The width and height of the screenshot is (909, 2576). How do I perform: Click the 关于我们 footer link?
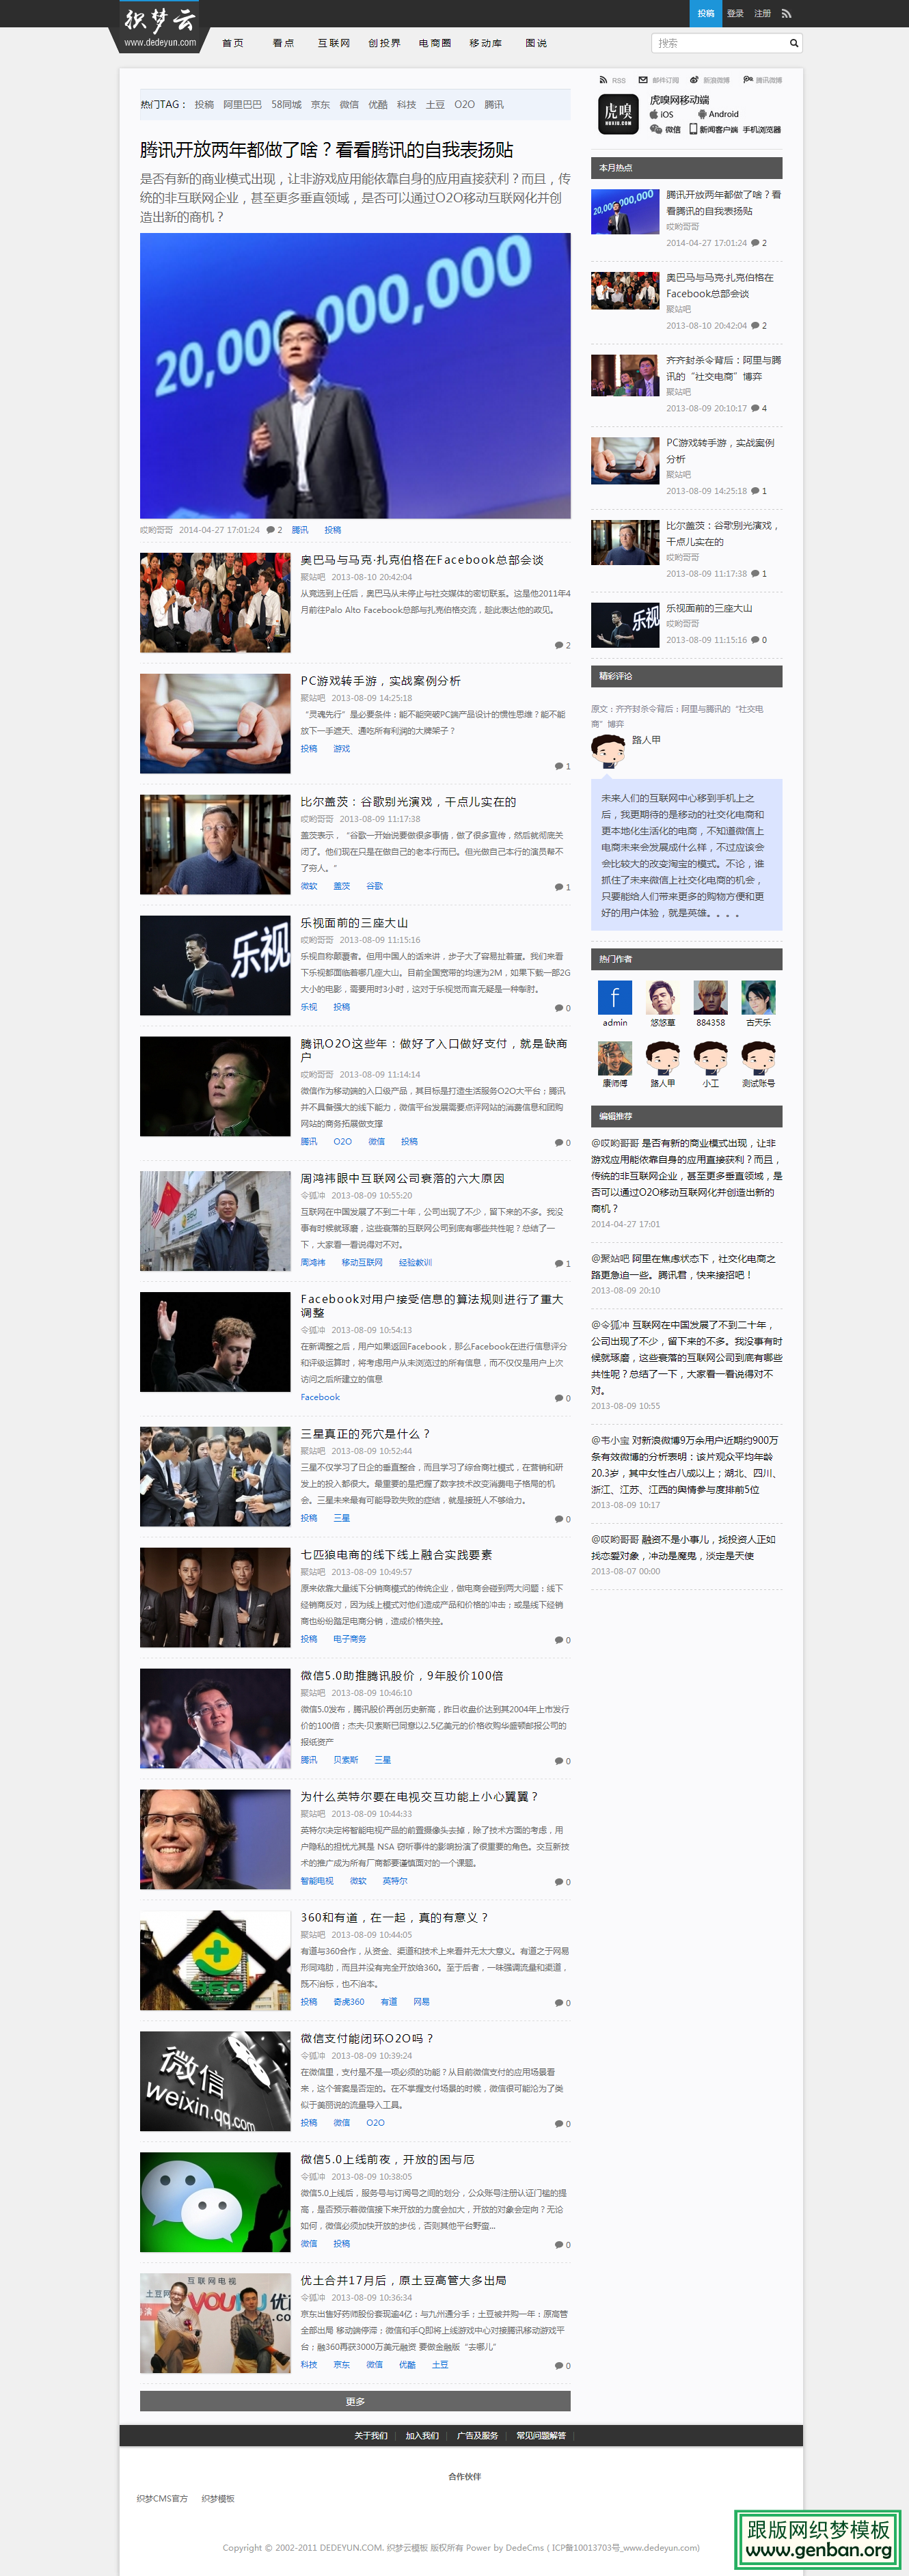click(370, 2435)
